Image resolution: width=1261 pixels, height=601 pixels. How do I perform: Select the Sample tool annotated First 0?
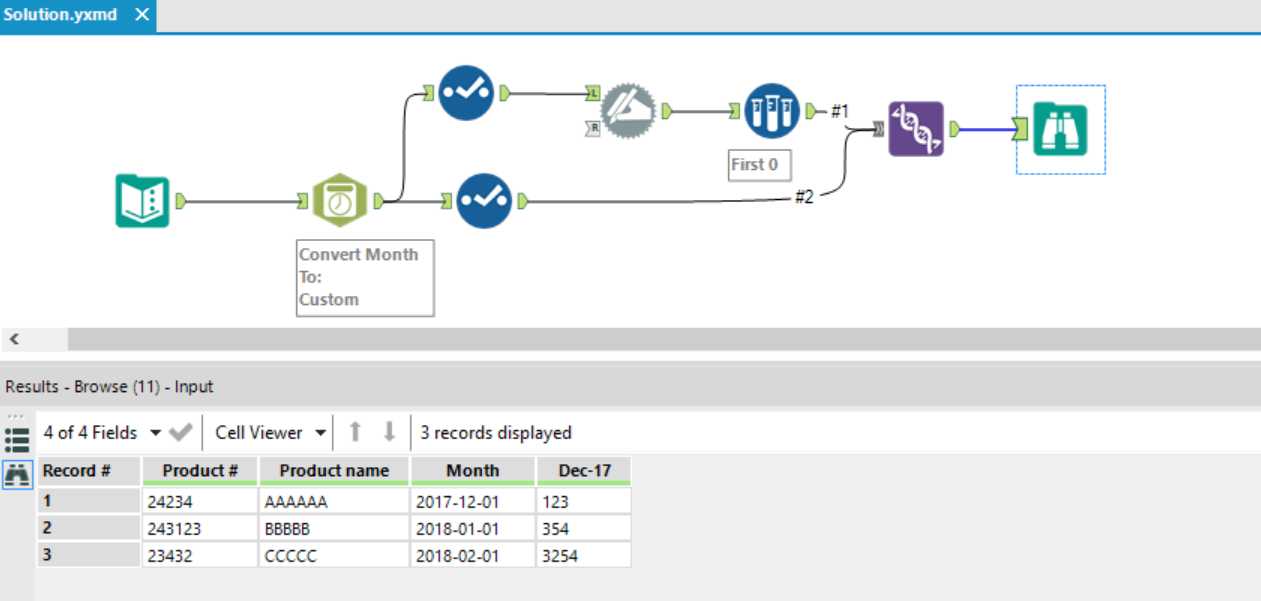click(772, 112)
